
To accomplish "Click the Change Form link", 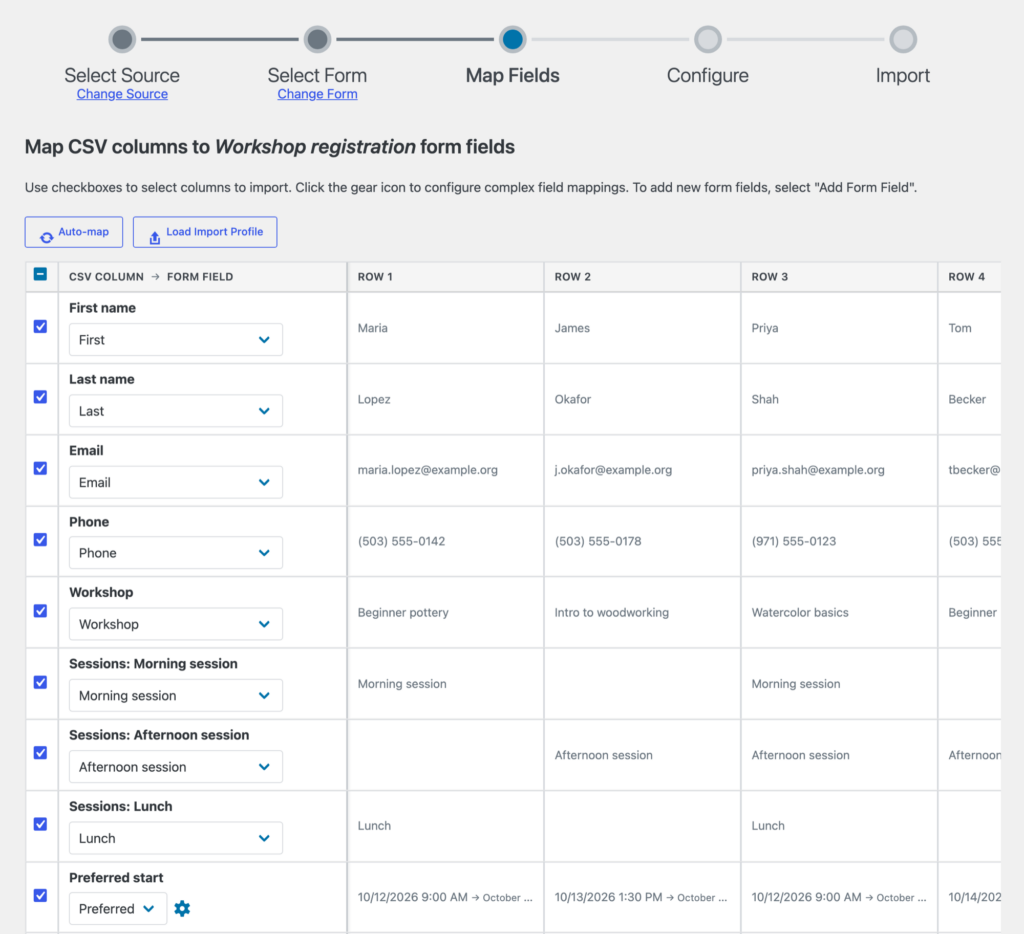I will click(317, 94).
